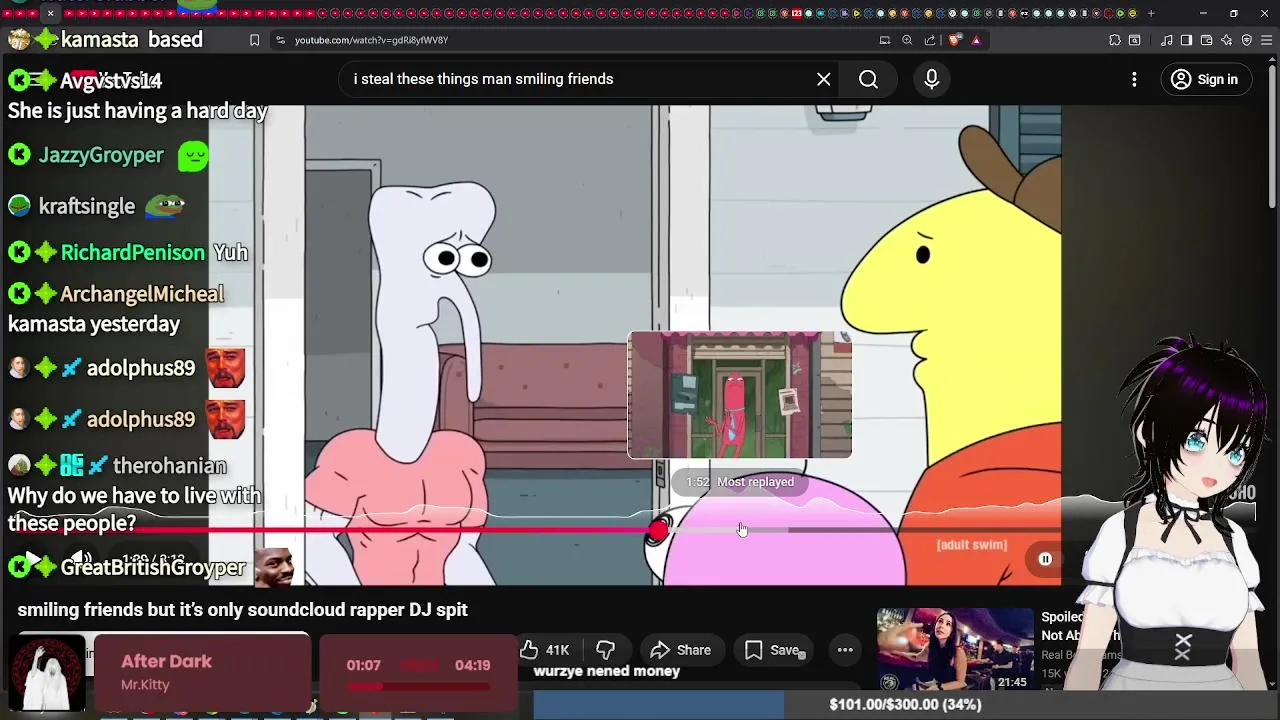
Task: Open Brave Wallet icon
Action: pos(1206,40)
